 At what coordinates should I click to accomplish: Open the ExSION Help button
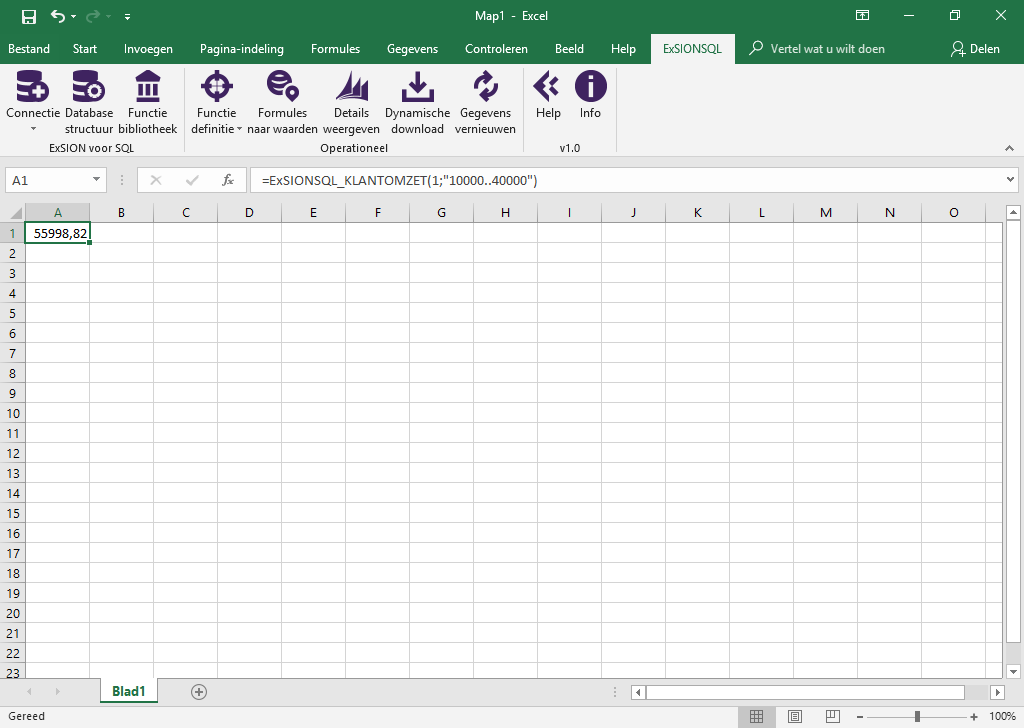coord(548,95)
